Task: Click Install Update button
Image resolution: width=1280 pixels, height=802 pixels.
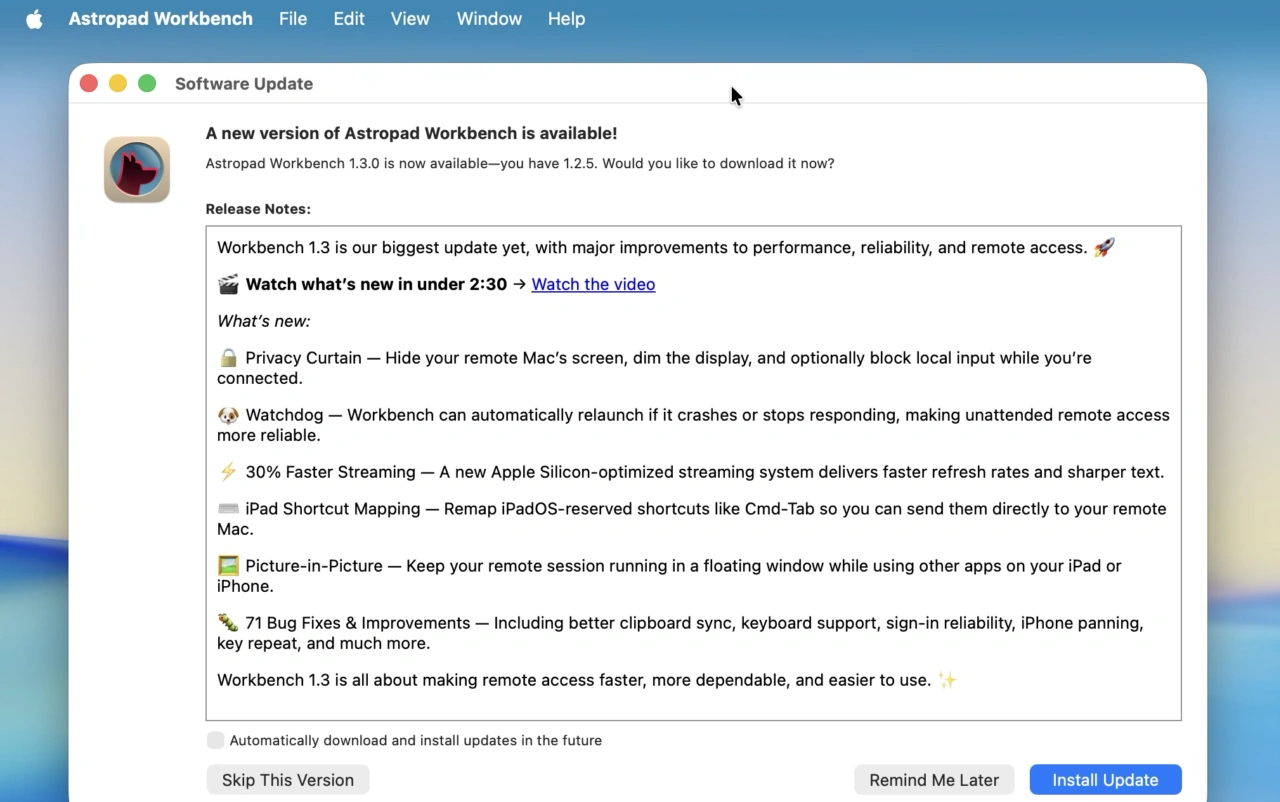Action: [x=1105, y=780]
